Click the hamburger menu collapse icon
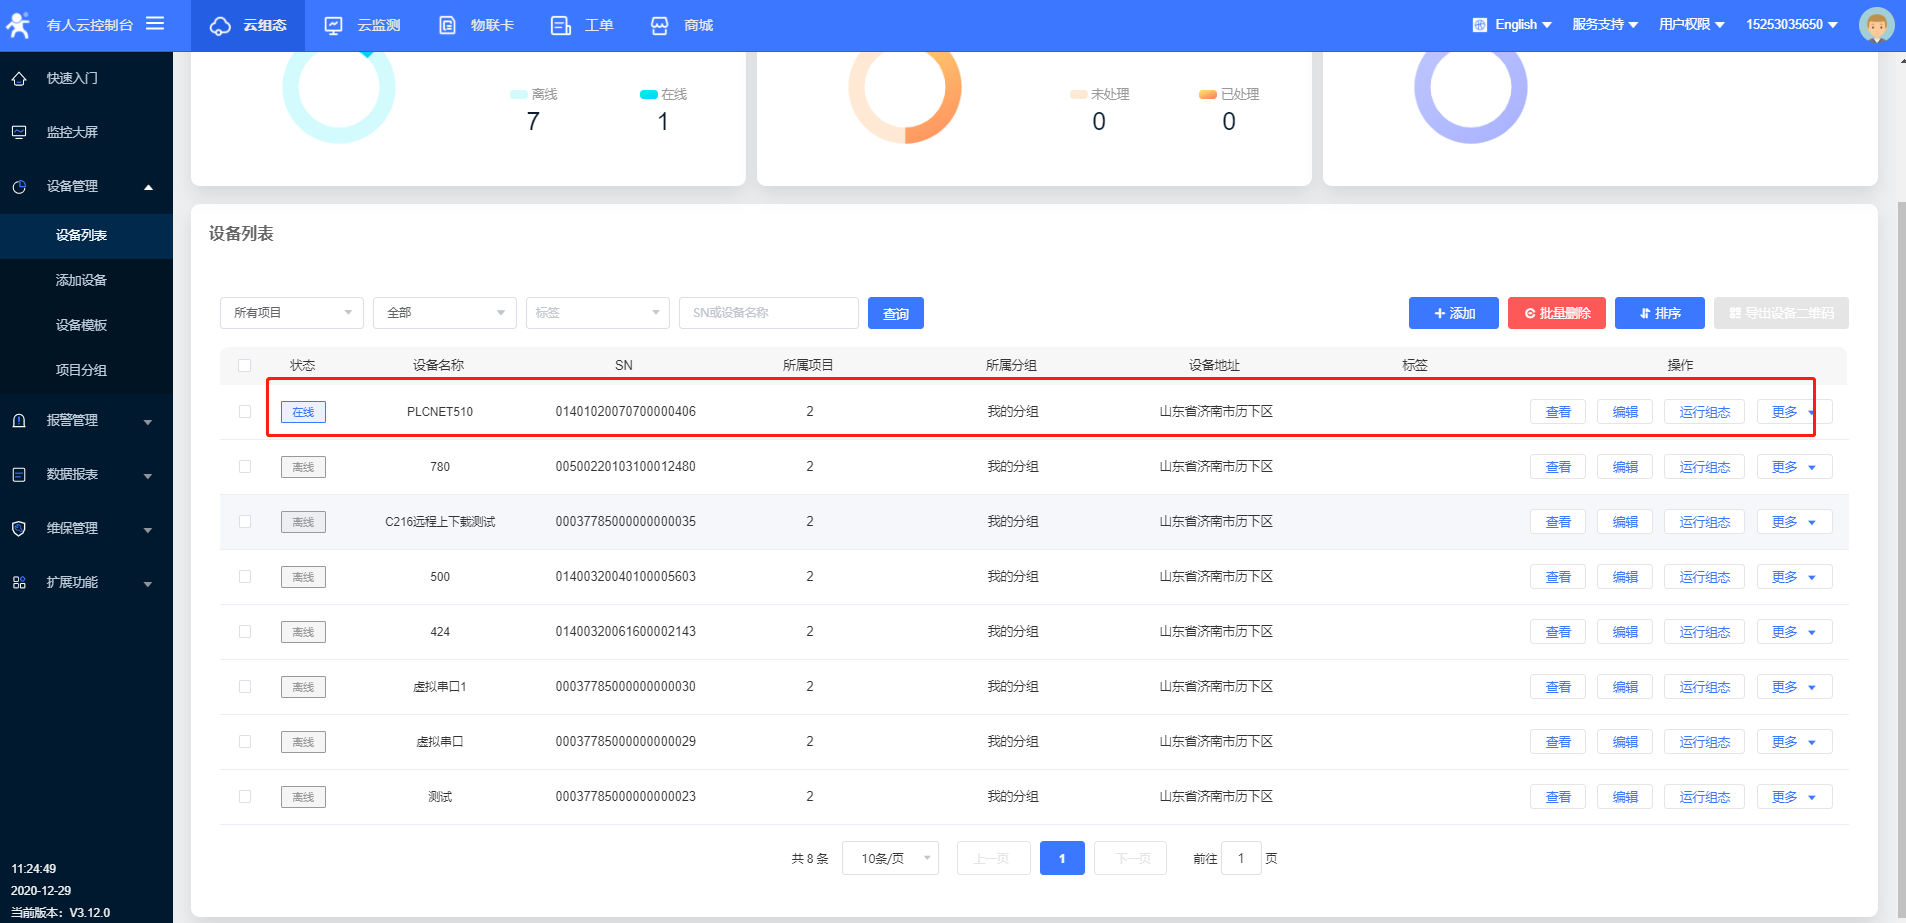The height and width of the screenshot is (923, 1906). coord(155,23)
